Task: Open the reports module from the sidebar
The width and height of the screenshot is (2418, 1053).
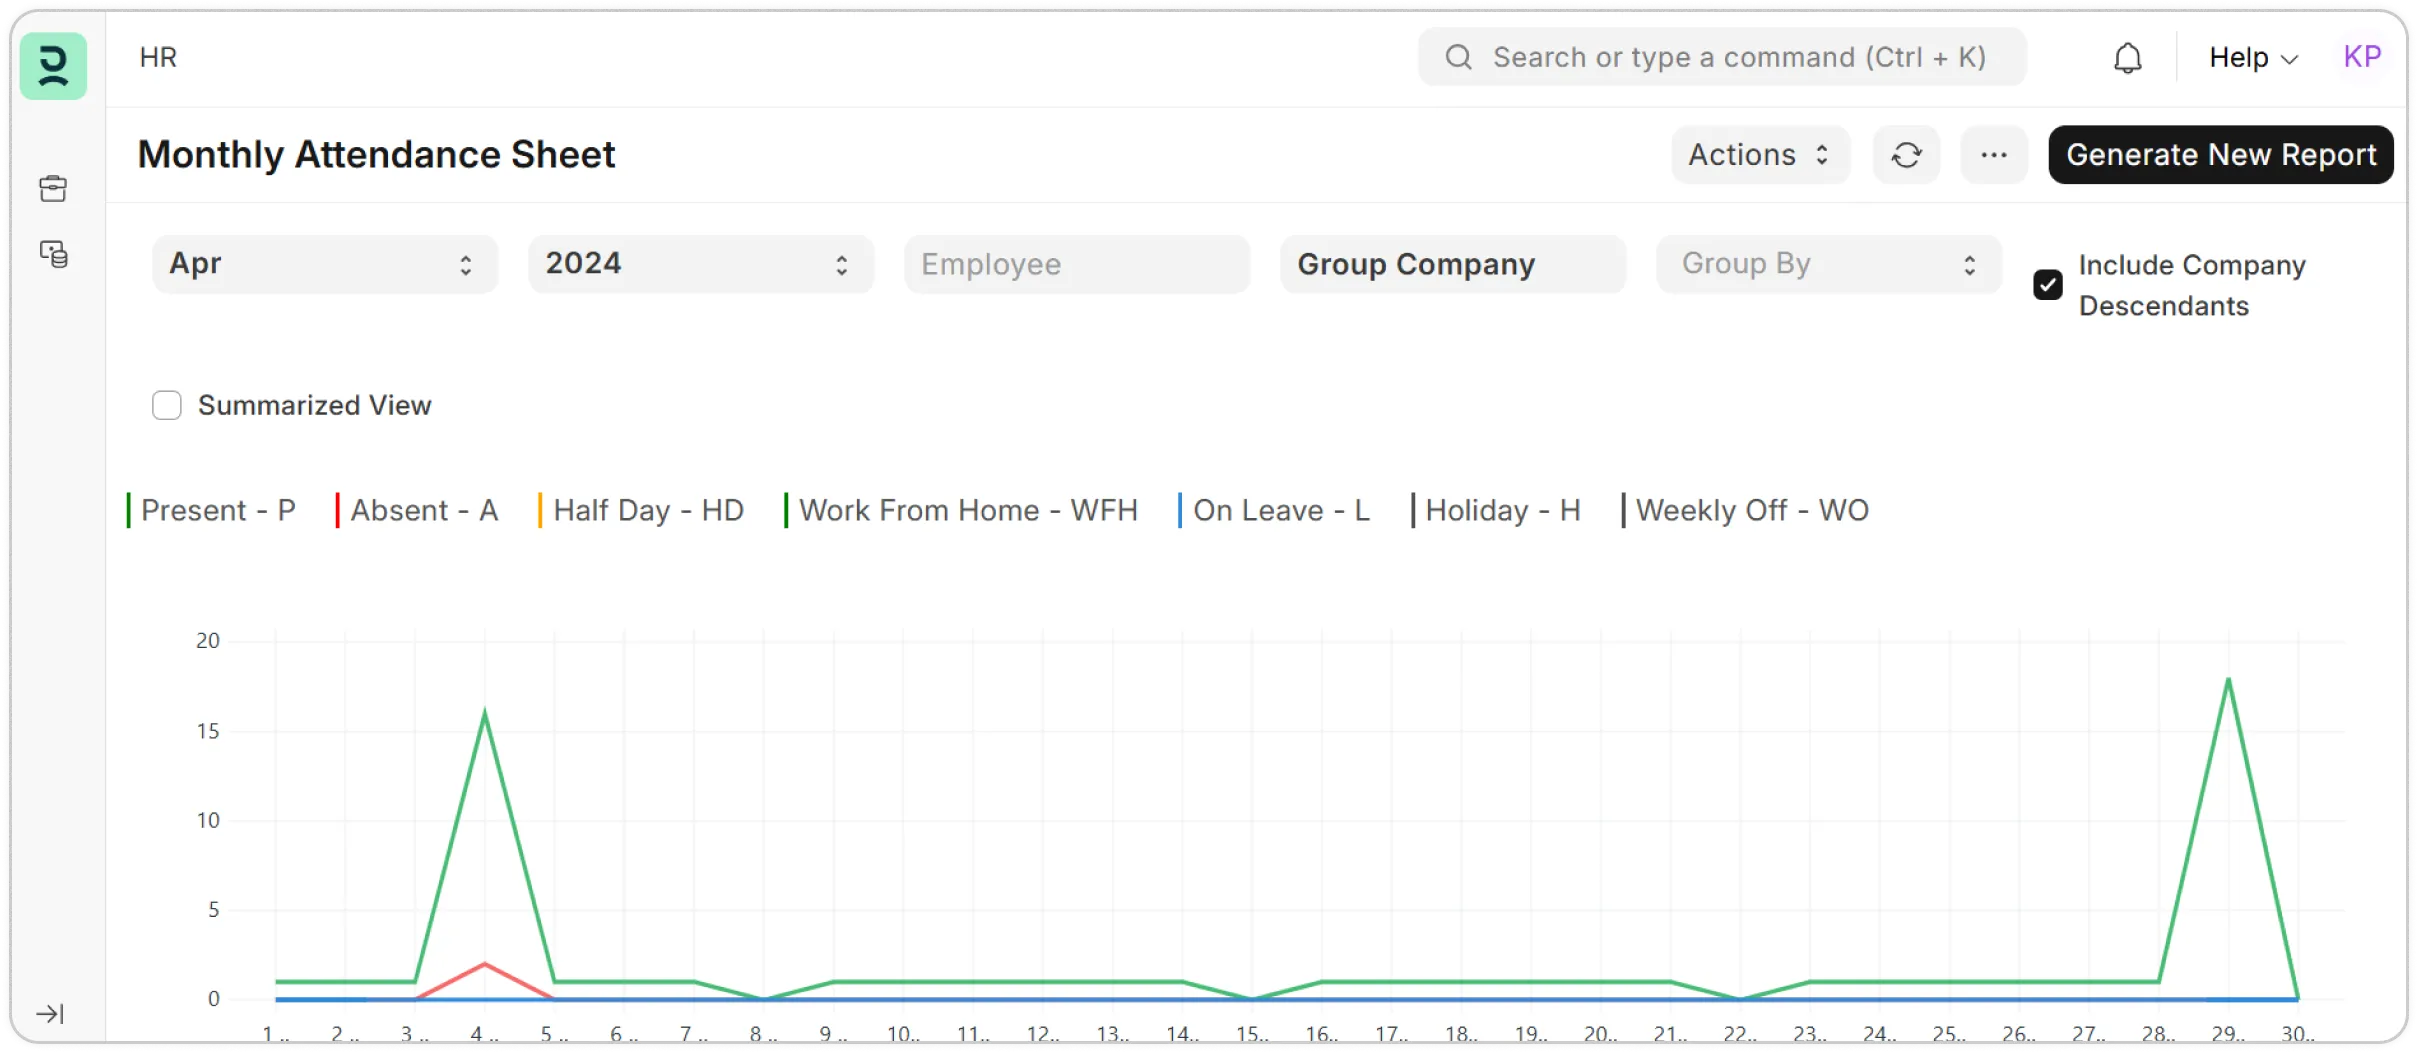Action: coord(53,254)
